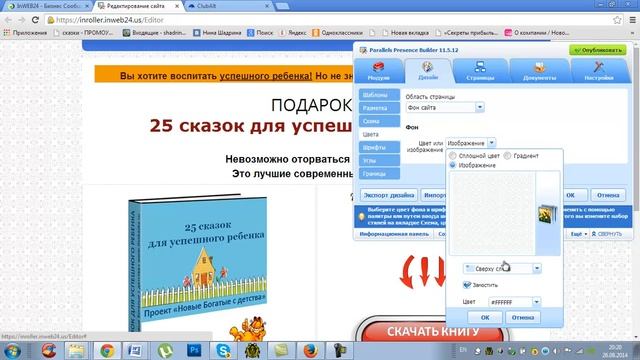
Task: Choose the Сплошной цвет radio option
Action: click(453, 156)
